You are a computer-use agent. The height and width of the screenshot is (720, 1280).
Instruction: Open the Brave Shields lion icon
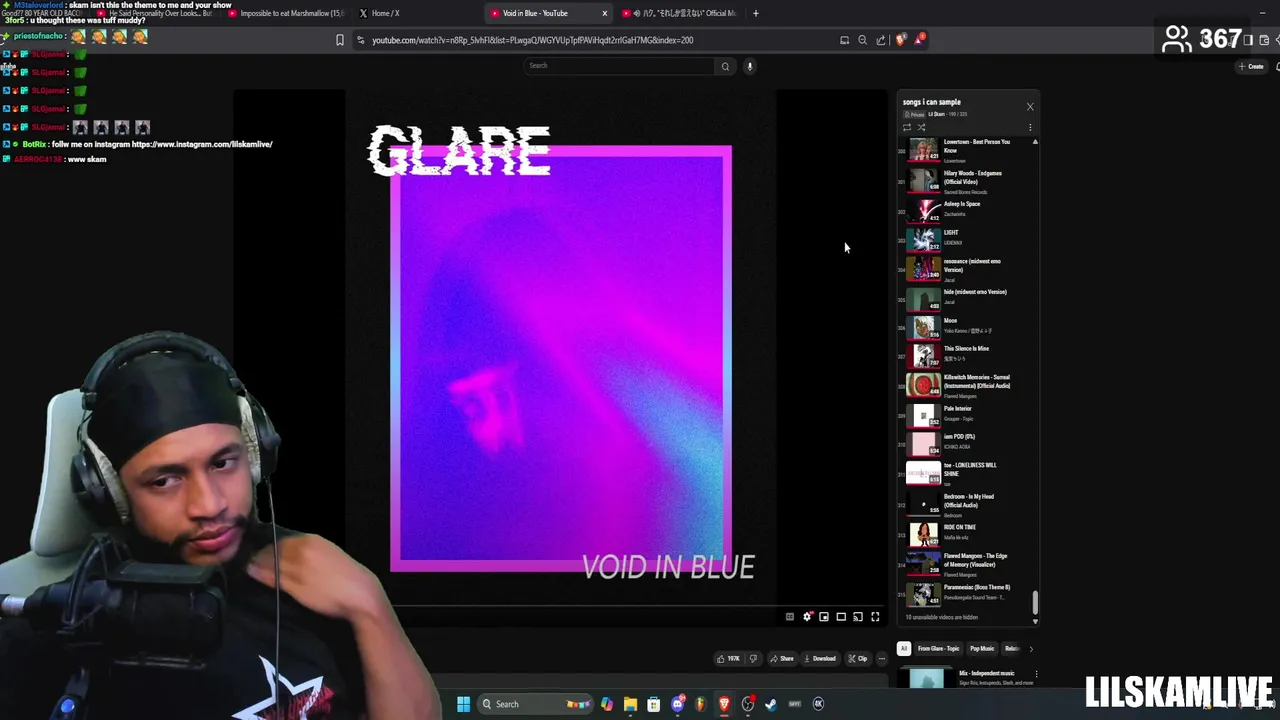point(901,40)
